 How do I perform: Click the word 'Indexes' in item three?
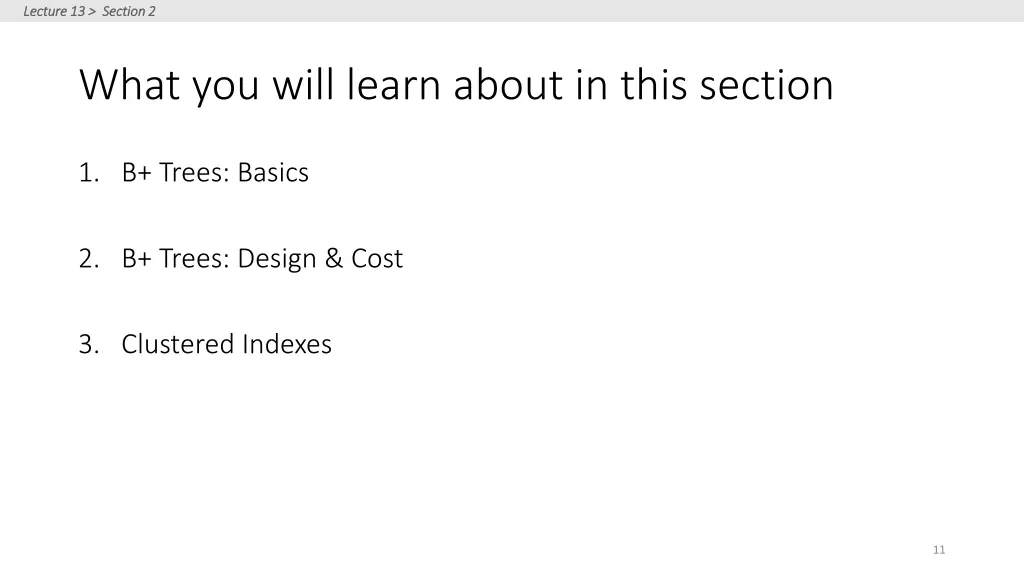click(287, 344)
